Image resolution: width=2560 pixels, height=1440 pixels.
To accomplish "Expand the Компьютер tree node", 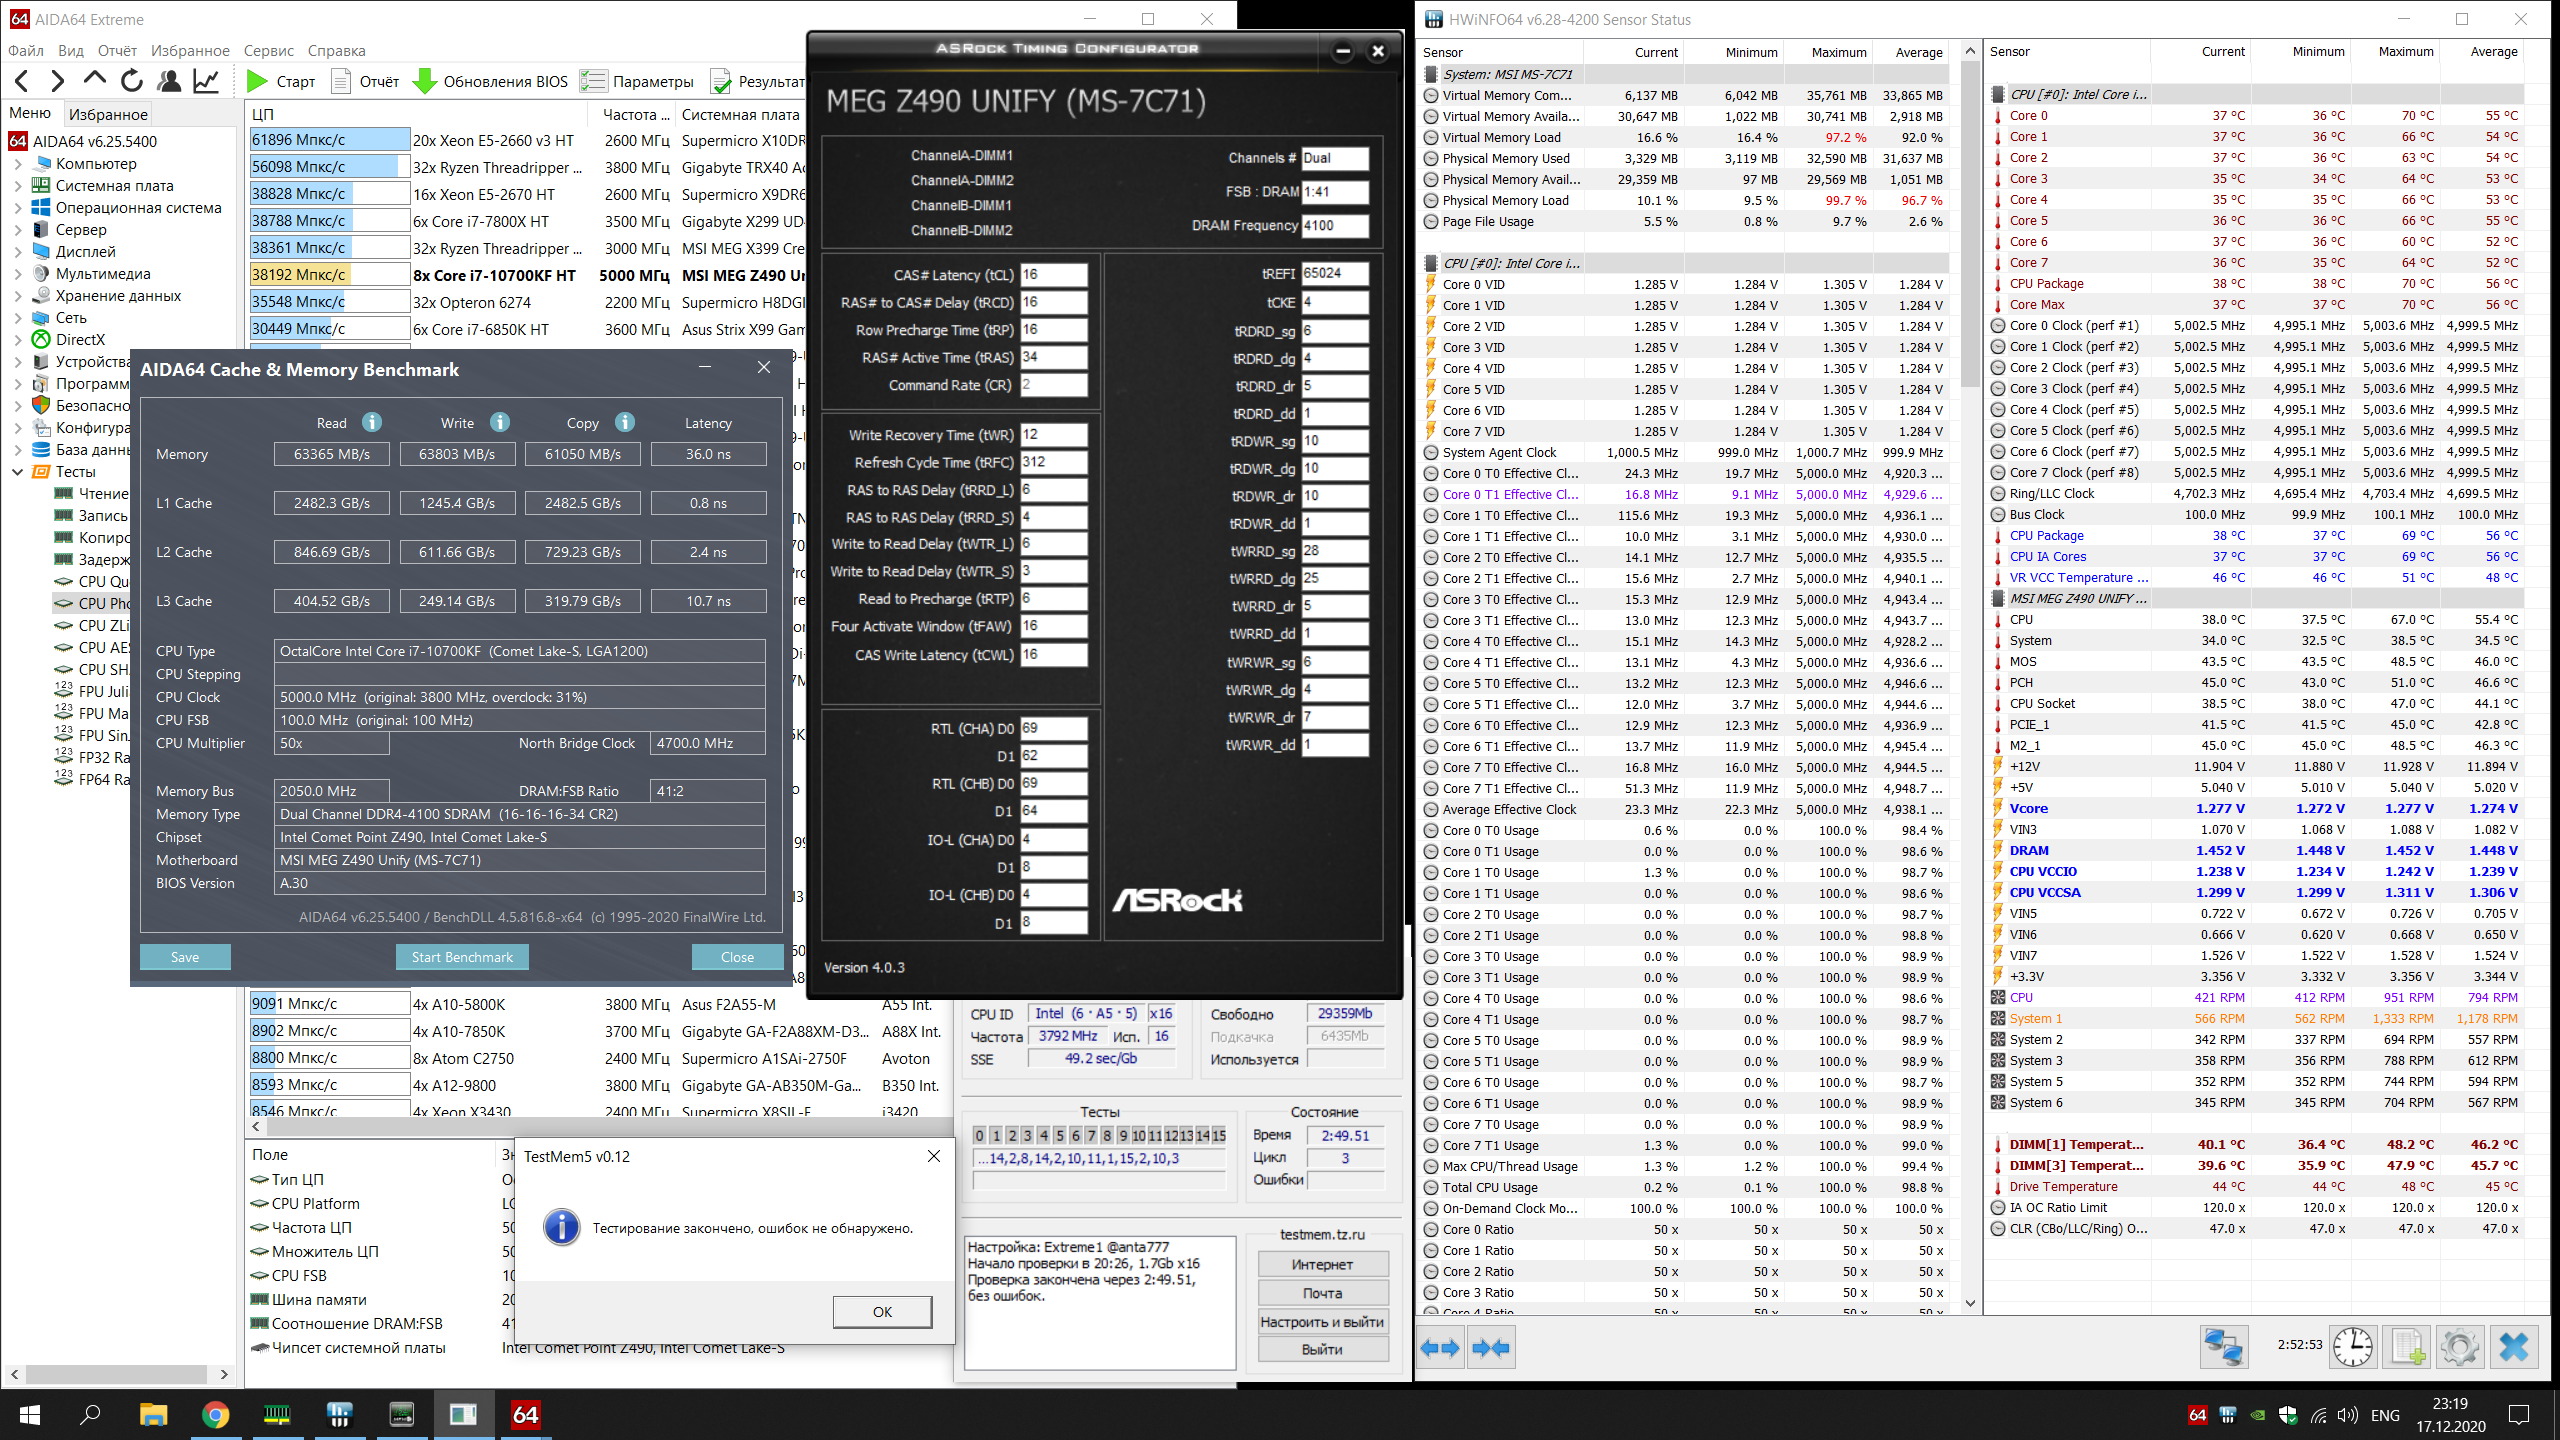I will point(18,164).
